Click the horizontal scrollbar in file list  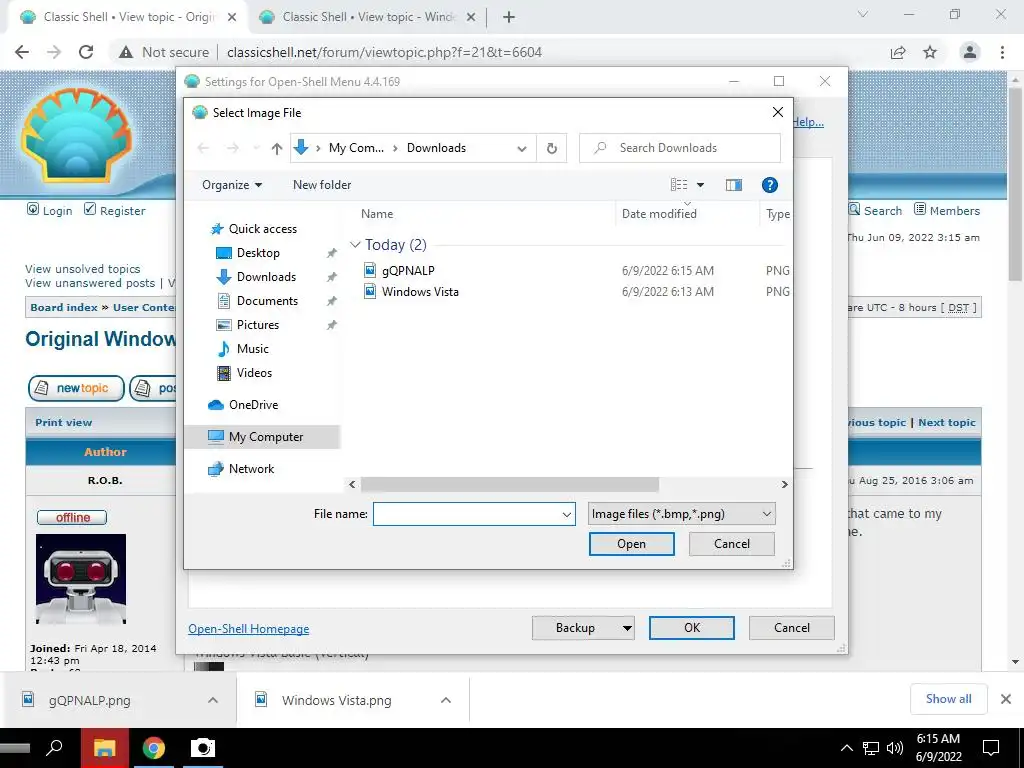click(x=509, y=485)
